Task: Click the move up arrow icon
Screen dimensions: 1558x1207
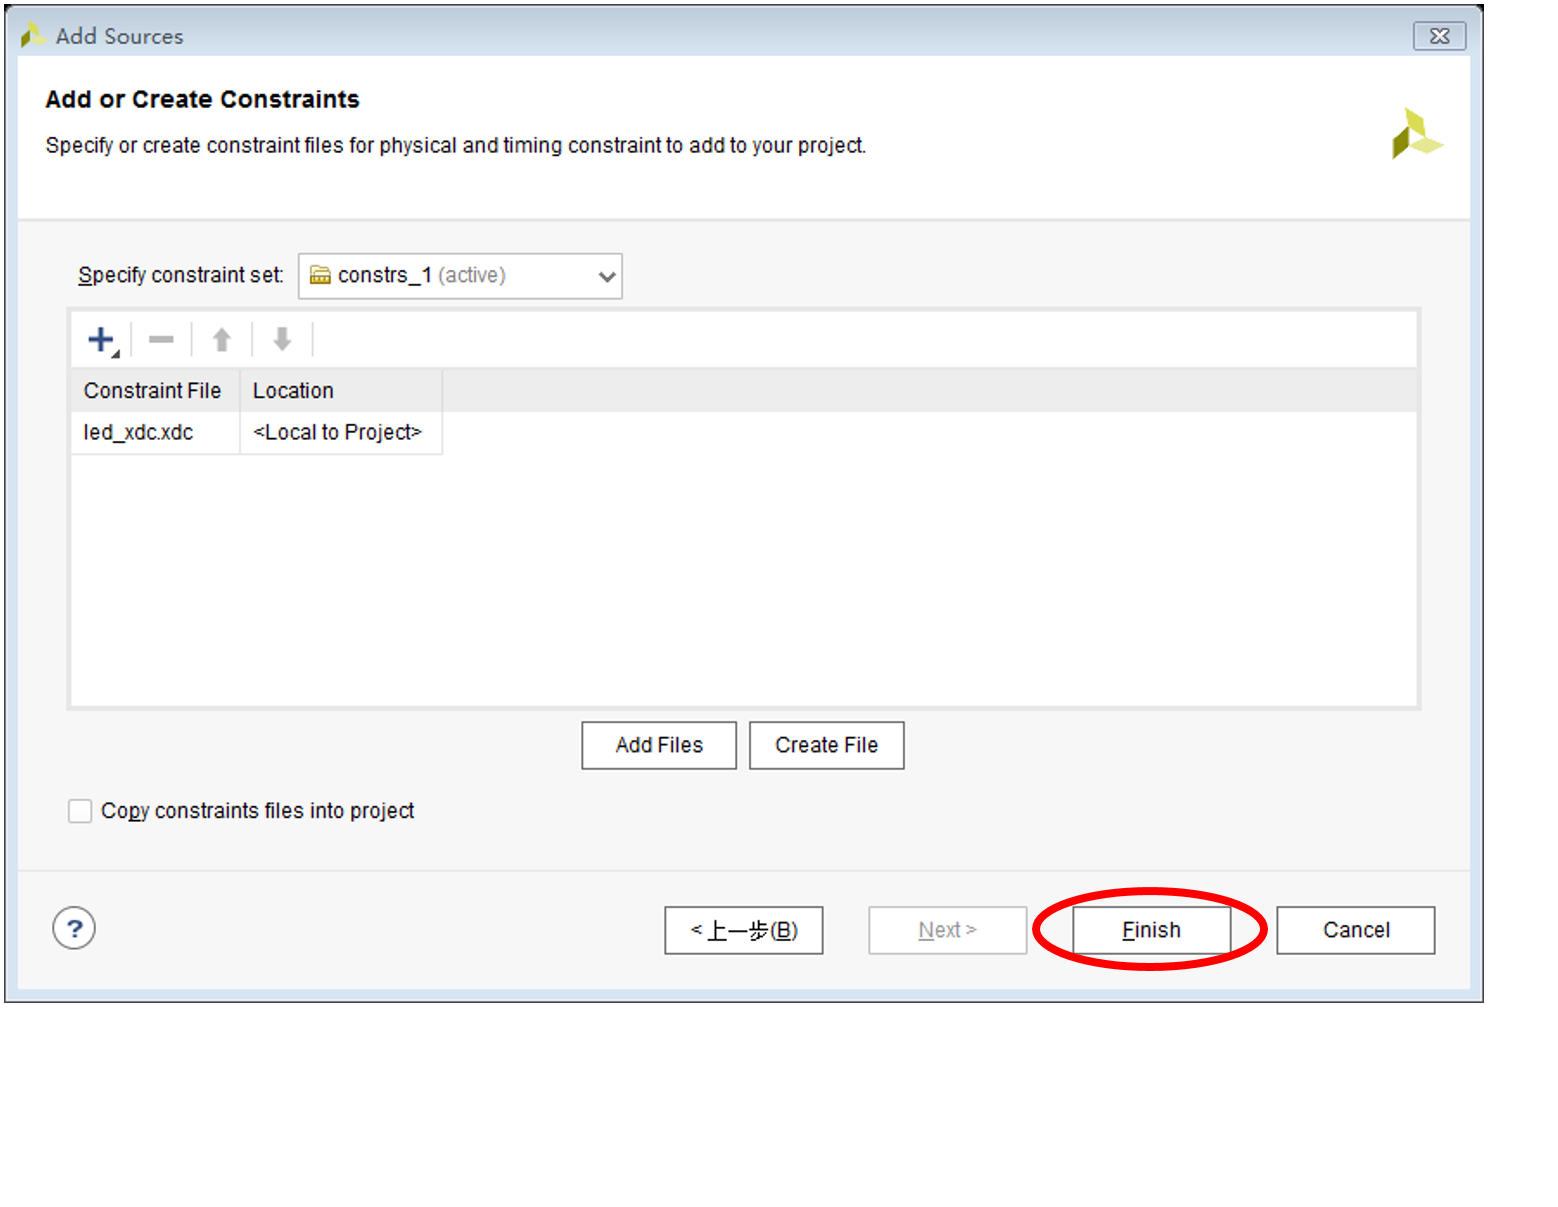Action: pos(222,340)
